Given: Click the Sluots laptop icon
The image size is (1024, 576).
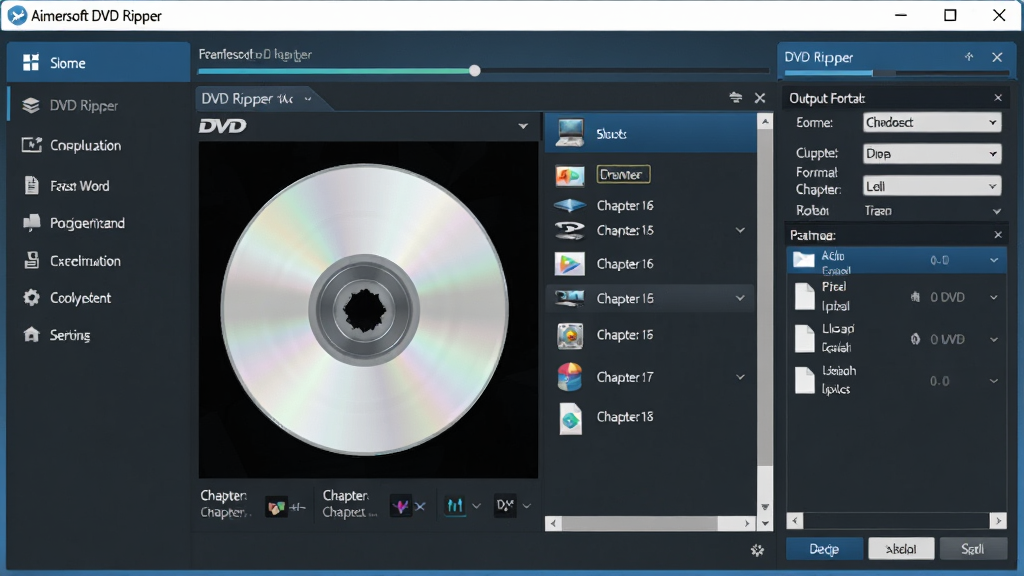Looking at the screenshot, I should point(569,133).
